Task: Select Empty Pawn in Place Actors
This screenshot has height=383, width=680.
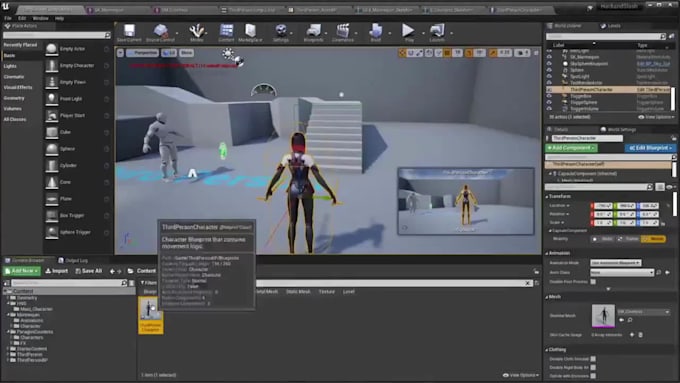Action: [78, 82]
